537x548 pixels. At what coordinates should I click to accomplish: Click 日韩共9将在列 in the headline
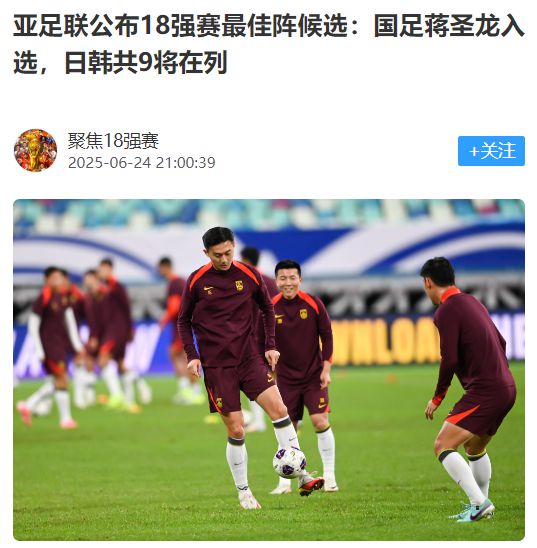coord(146,62)
